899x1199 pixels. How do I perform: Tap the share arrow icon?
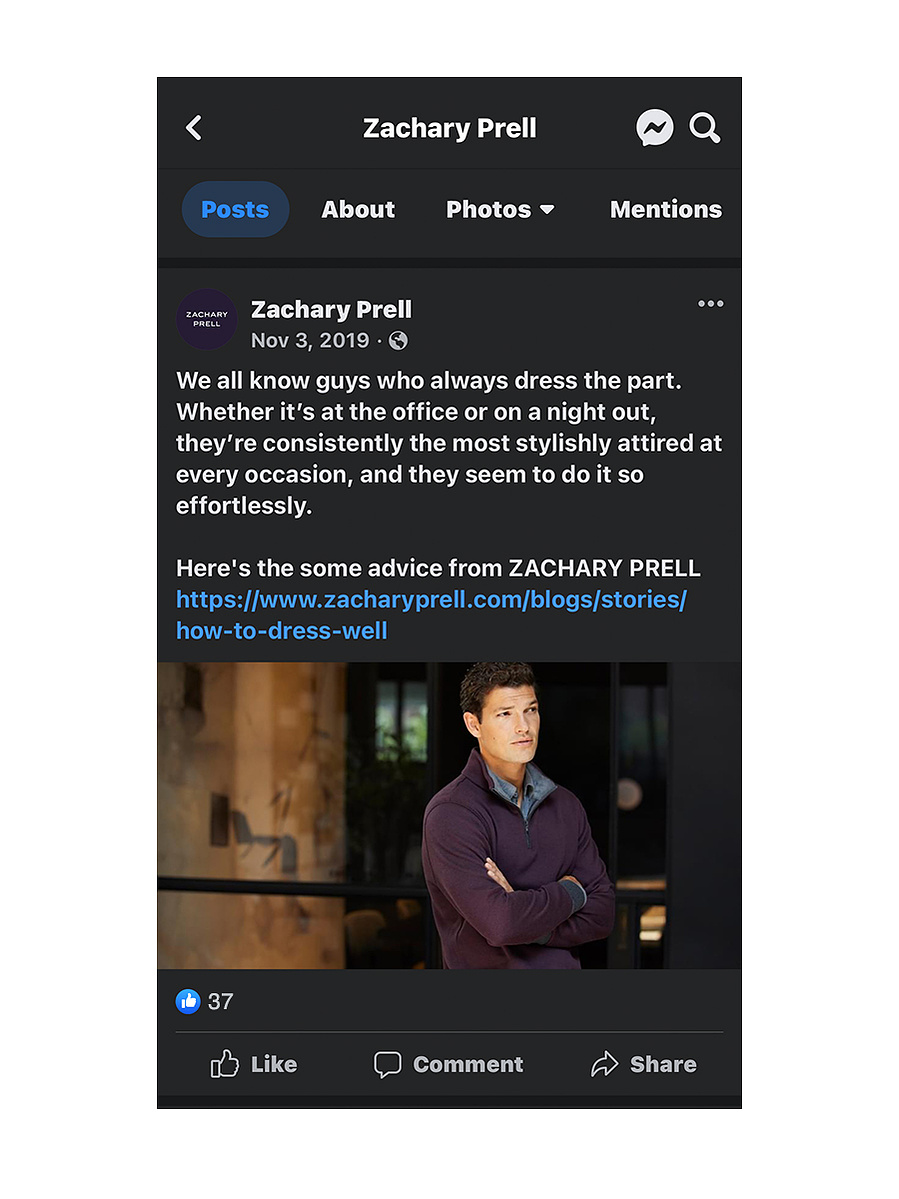[605, 1064]
